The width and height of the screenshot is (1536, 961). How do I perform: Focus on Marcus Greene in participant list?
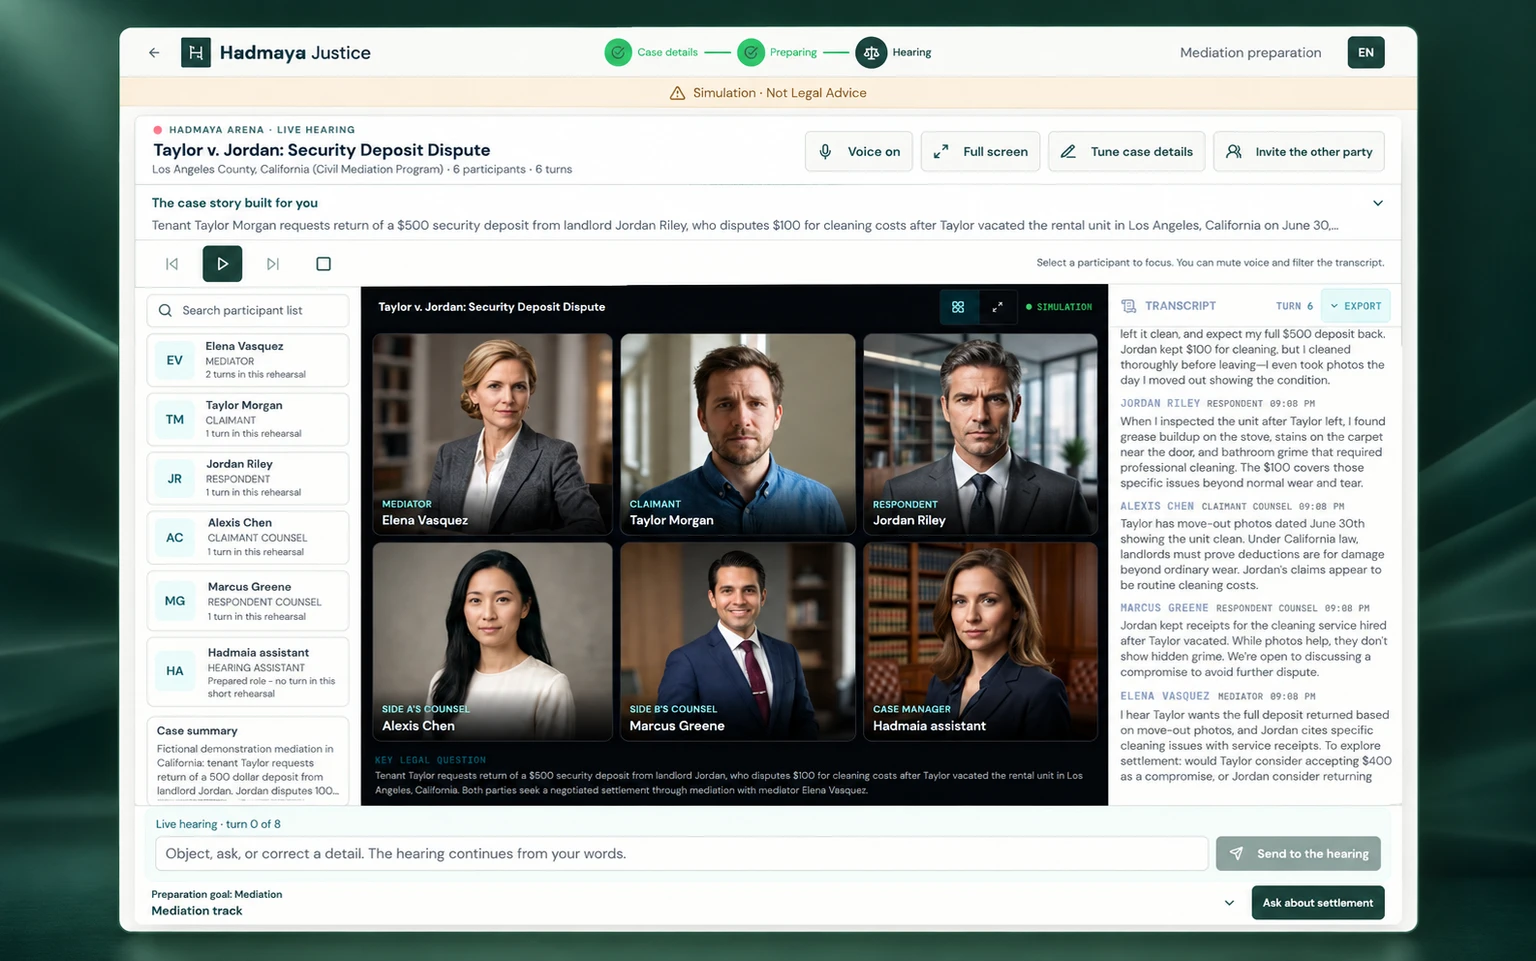[248, 601]
